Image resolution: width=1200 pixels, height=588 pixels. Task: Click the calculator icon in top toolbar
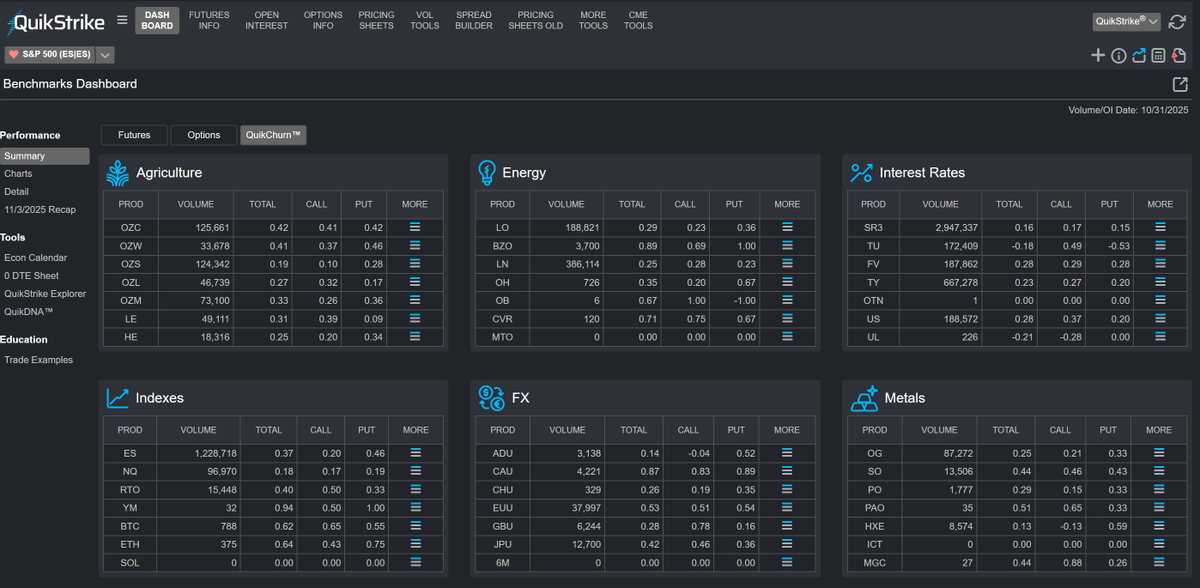[1158, 55]
